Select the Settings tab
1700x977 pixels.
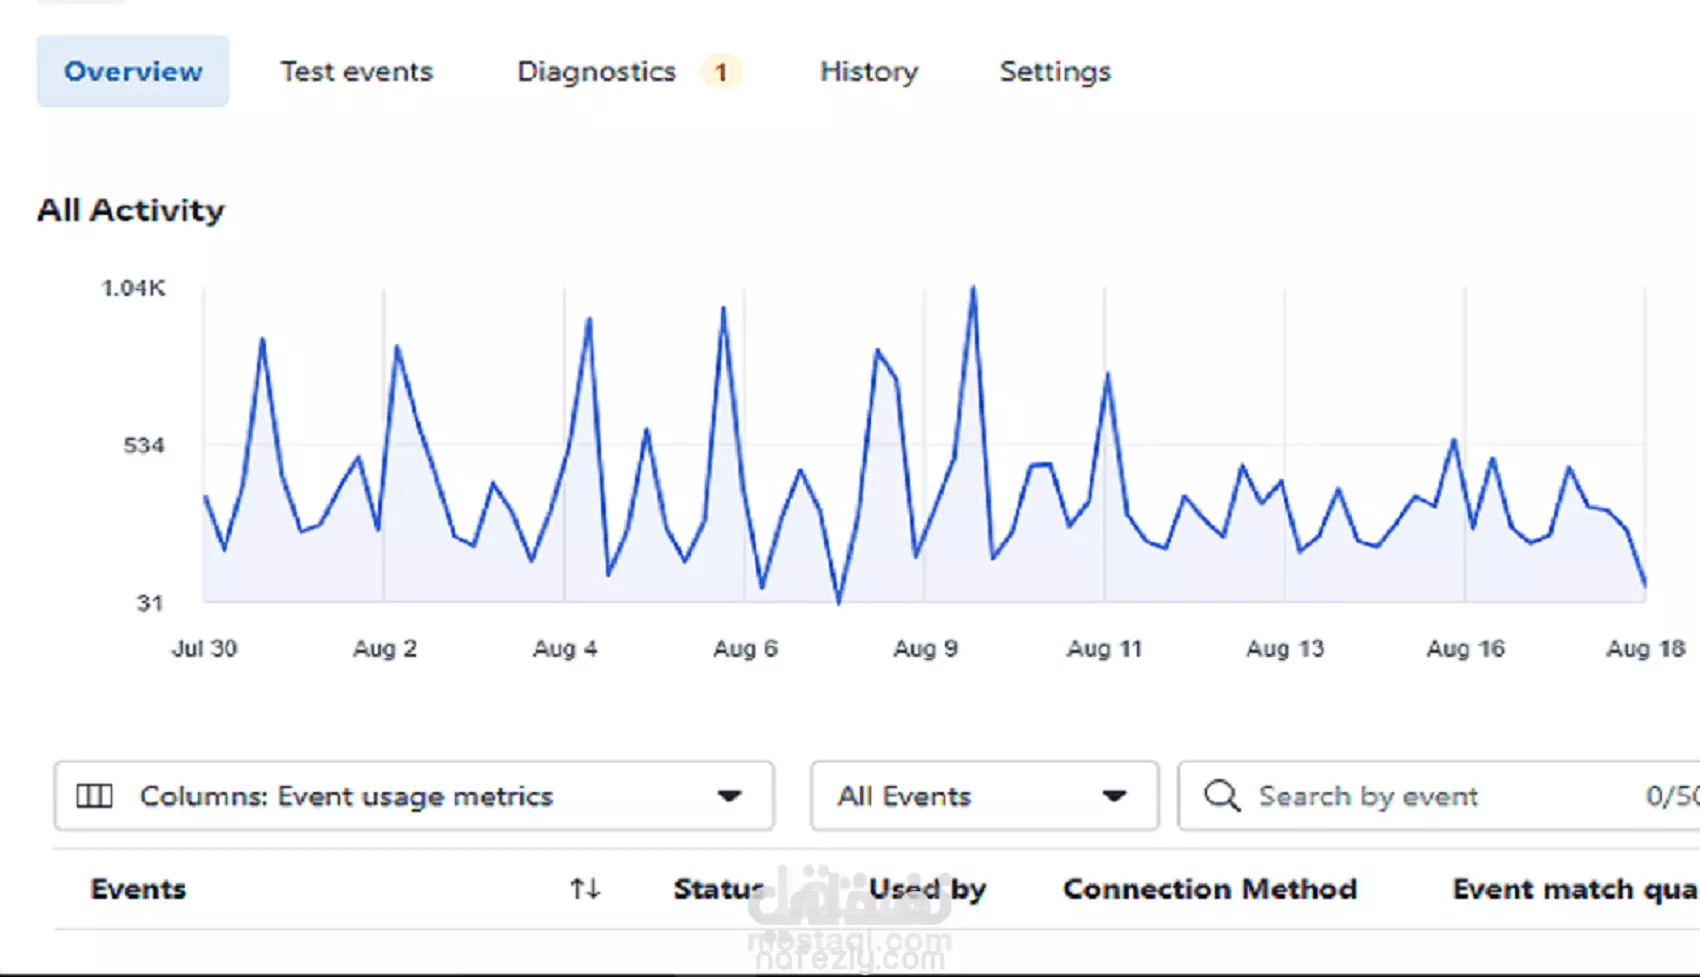pos(1055,72)
